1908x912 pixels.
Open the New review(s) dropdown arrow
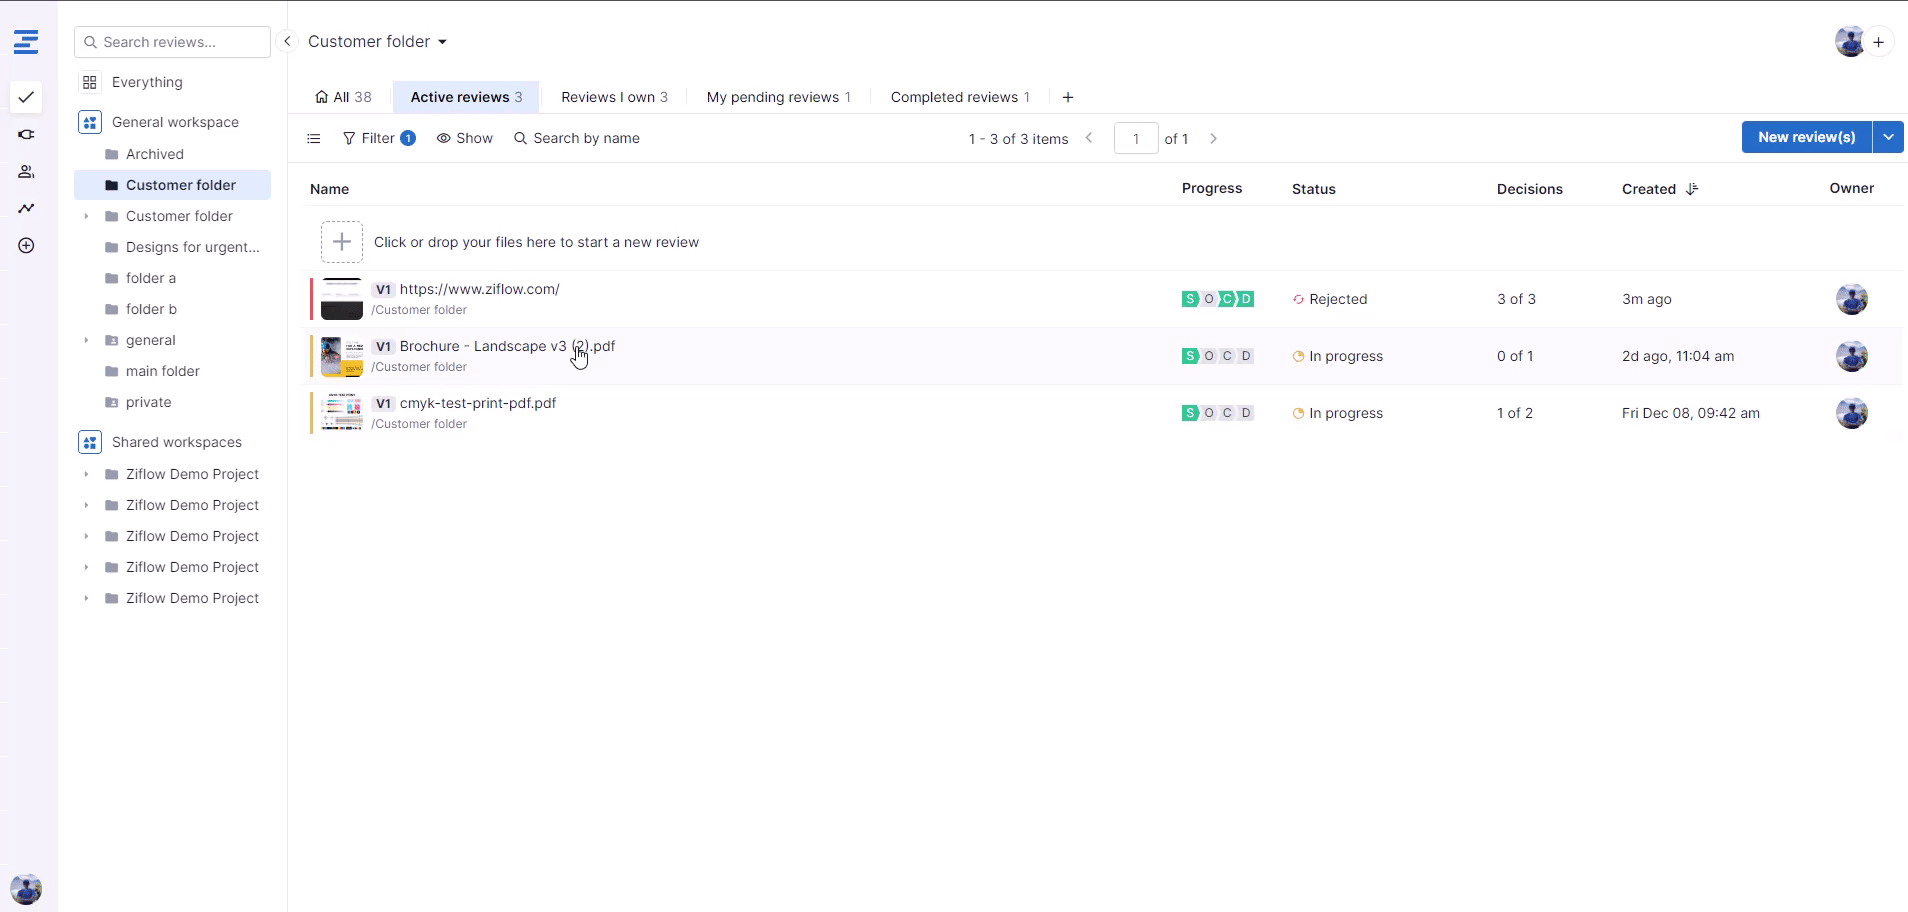(x=1888, y=137)
